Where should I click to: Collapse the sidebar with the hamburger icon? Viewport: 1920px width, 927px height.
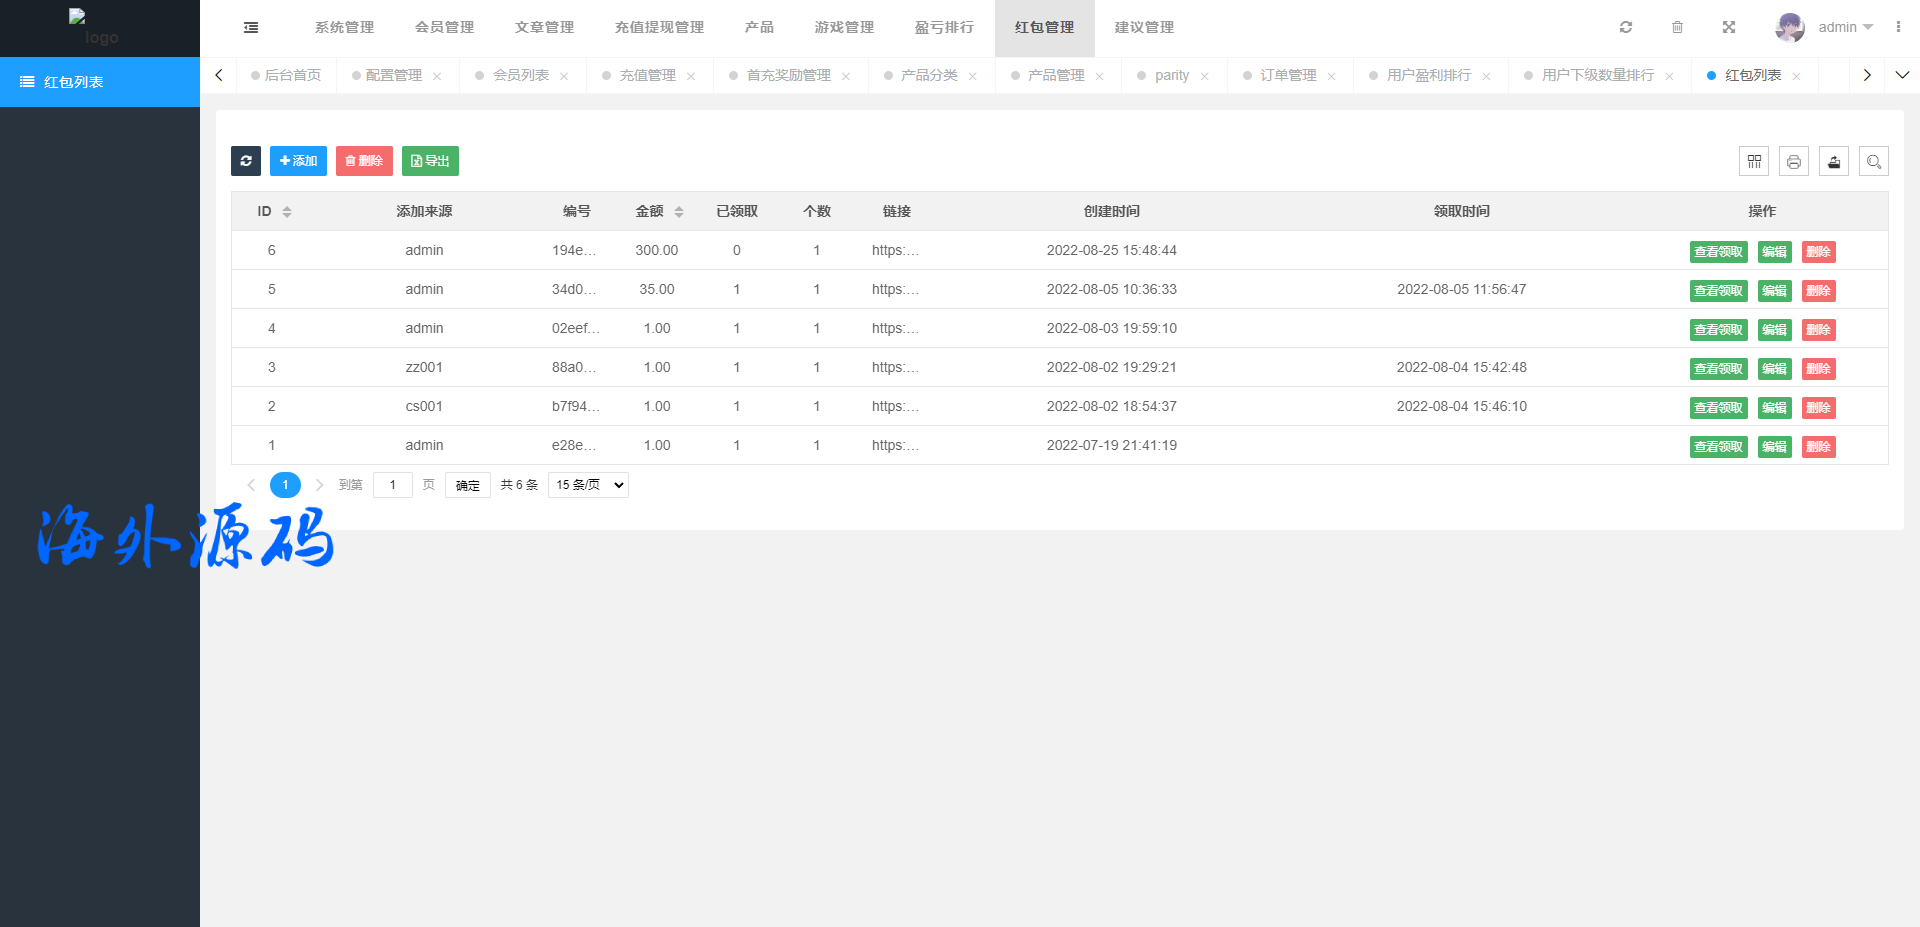[x=251, y=28]
